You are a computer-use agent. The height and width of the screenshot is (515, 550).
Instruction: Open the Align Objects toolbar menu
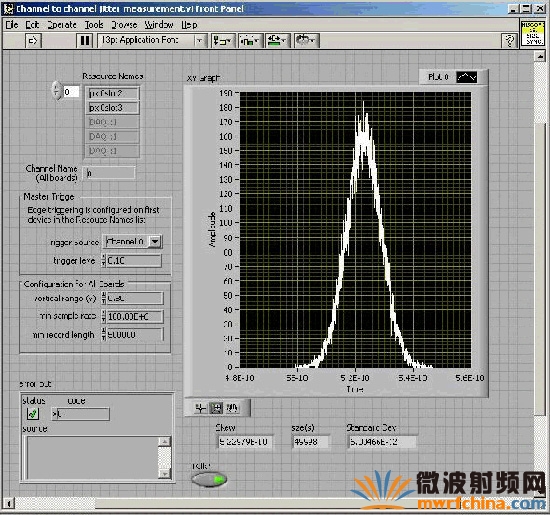(223, 41)
